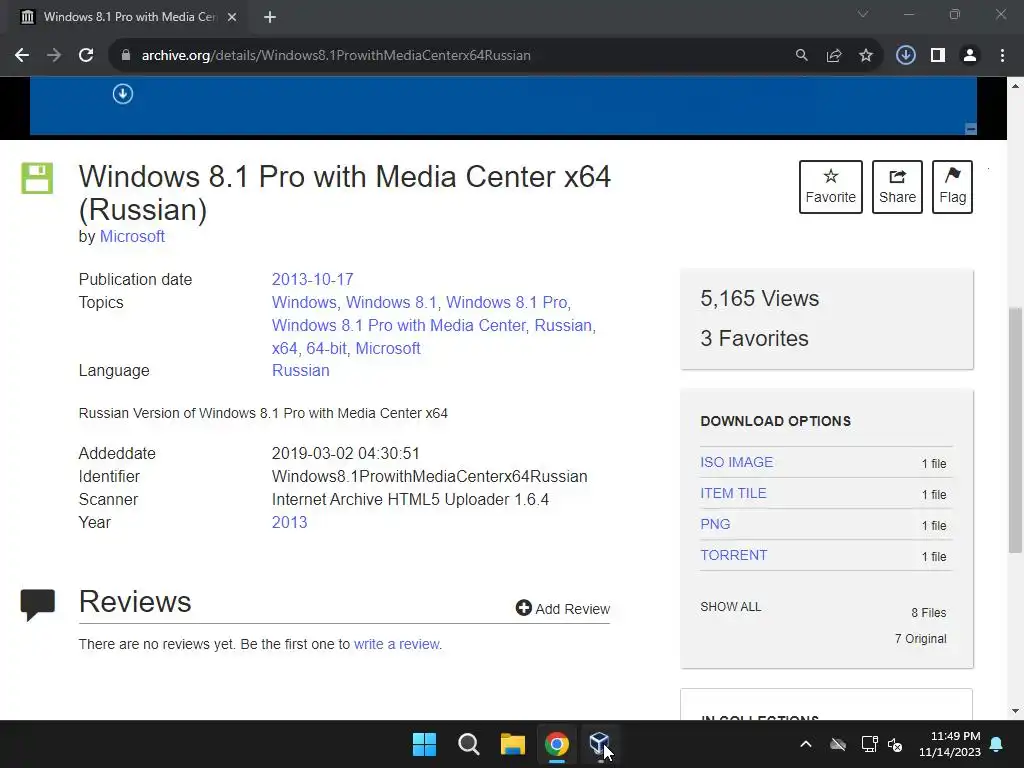
Task: Click the scrollbar up arrow
Action: pyautogui.click(x=1016, y=86)
